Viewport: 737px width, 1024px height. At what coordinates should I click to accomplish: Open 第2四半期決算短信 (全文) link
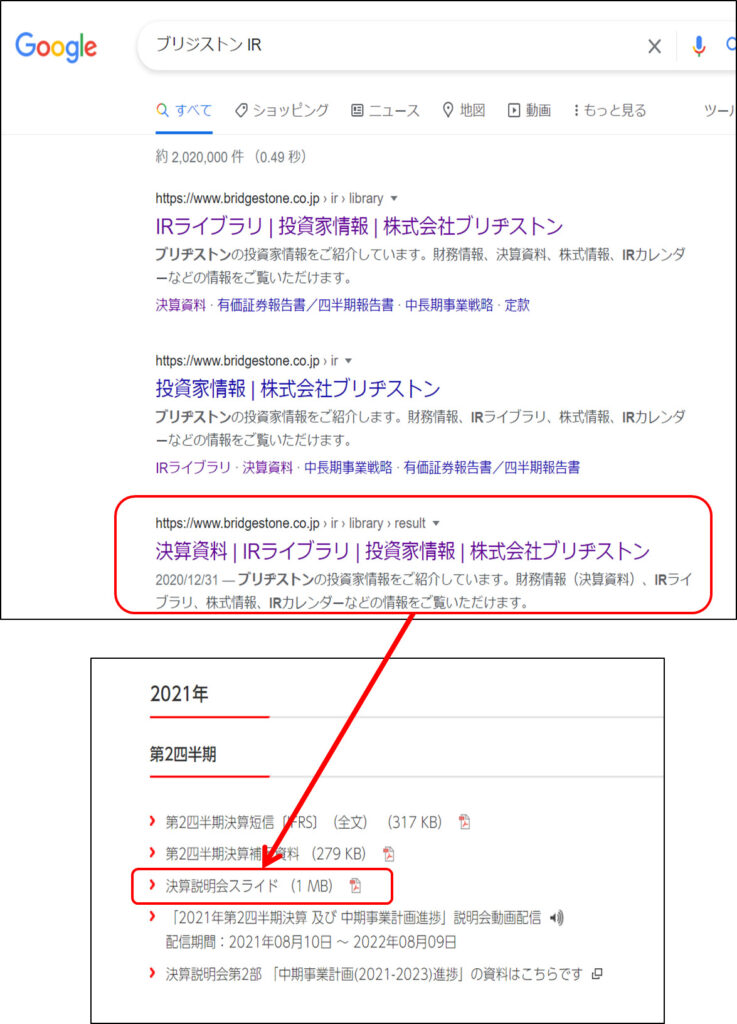304,822
